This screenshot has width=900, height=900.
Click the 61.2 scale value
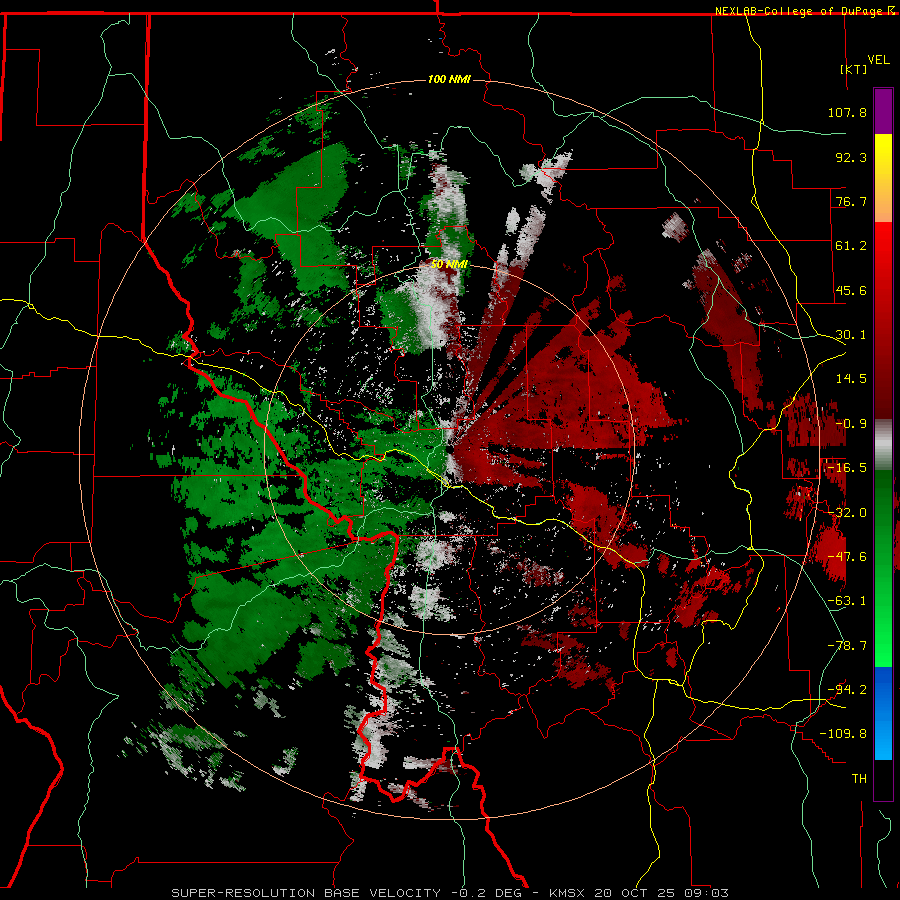click(x=851, y=246)
